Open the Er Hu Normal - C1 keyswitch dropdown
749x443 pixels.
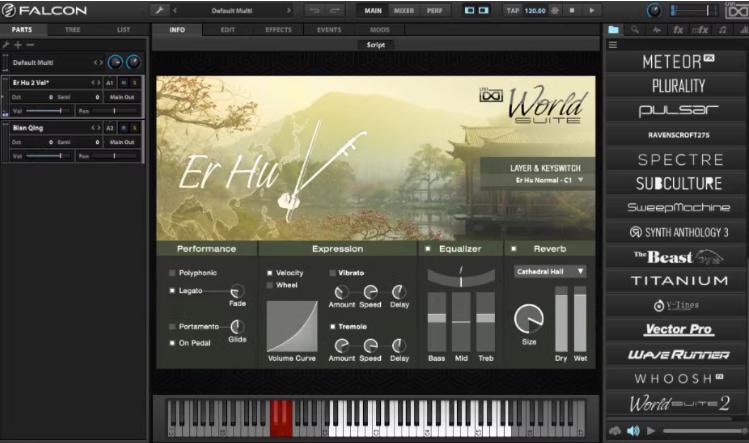coord(549,180)
